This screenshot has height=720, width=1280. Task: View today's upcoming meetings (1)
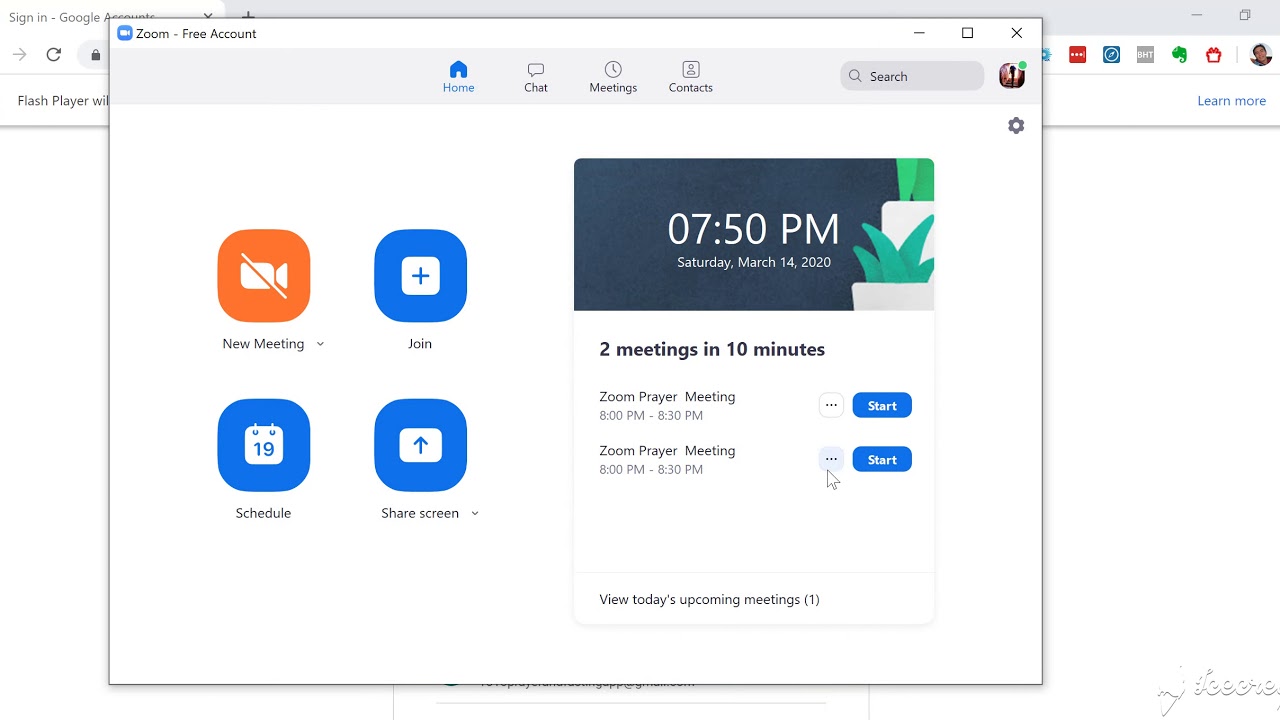tap(709, 599)
